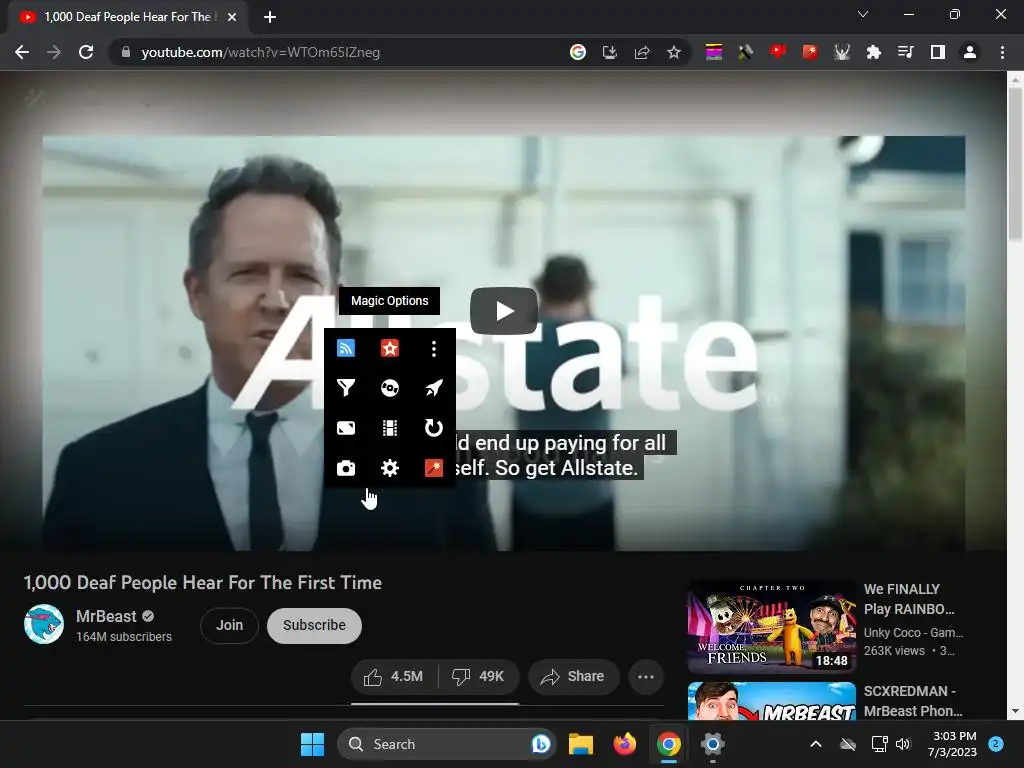The height and width of the screenshot is (768, 1024).
Task: Open the three-dot menu in Magic Options panel
Action: click(x=434, y=349)
